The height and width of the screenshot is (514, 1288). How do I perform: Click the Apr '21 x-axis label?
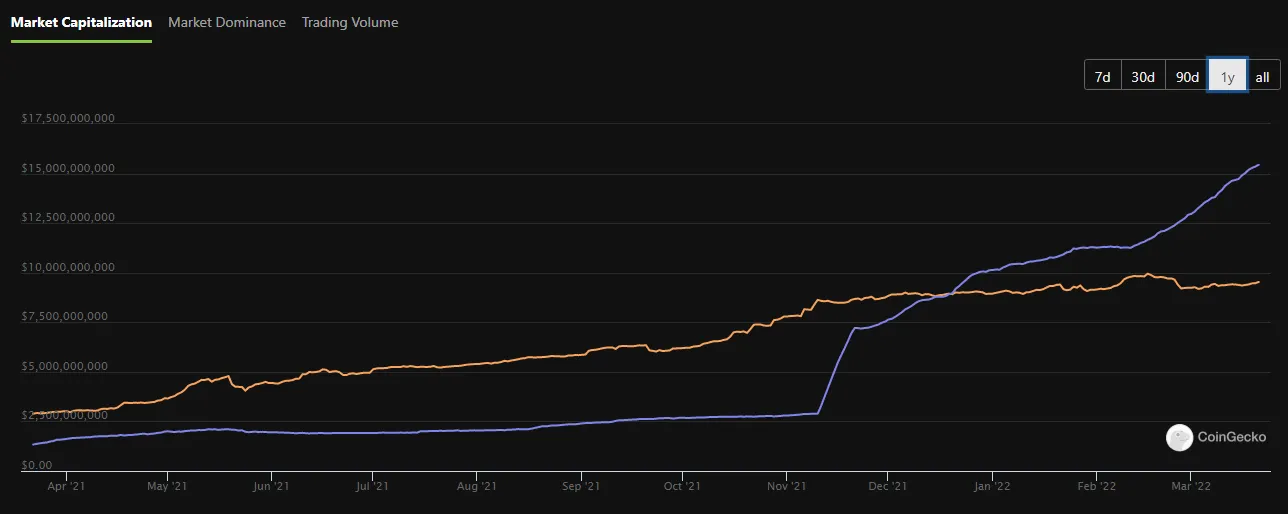pos(65,486)
